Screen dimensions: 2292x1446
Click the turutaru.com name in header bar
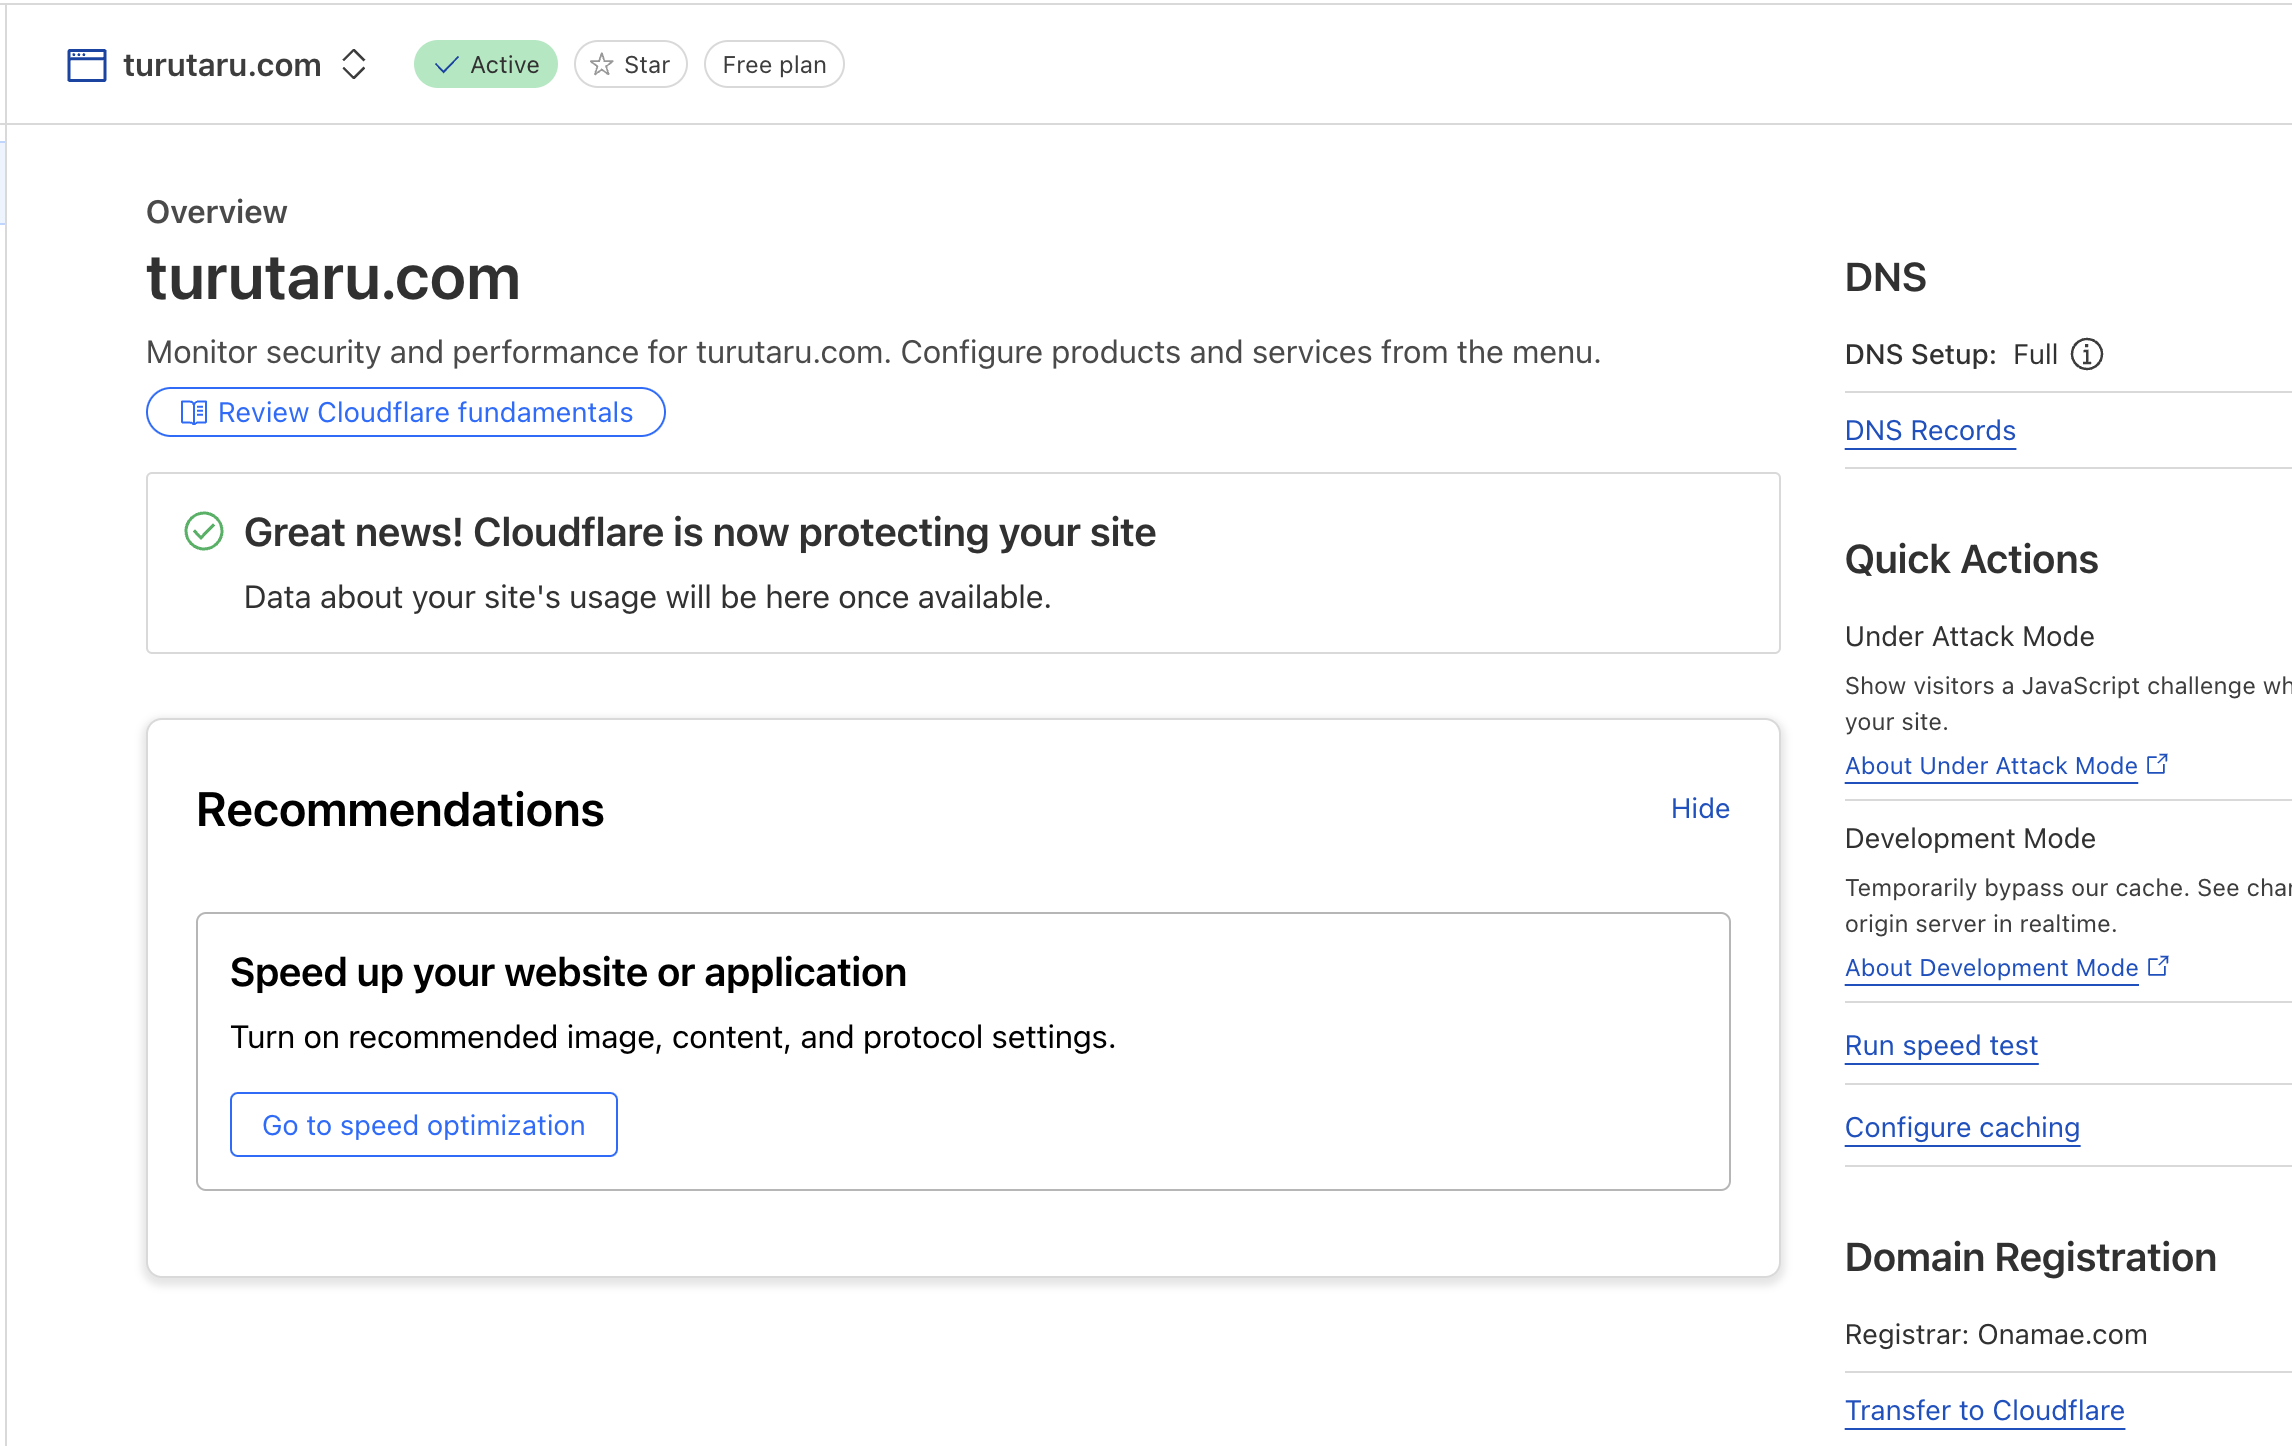coord(222,65)
